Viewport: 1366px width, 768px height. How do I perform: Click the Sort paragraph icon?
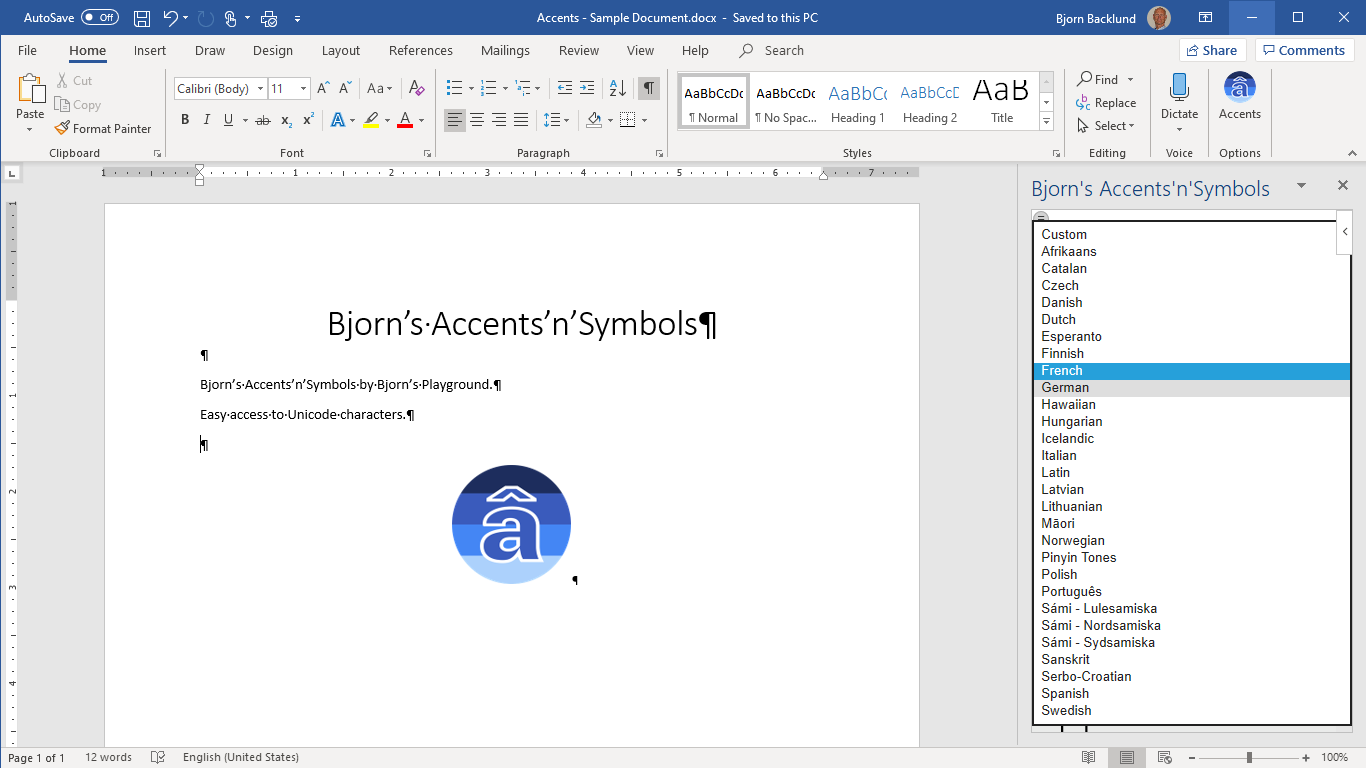pos(617,89)
